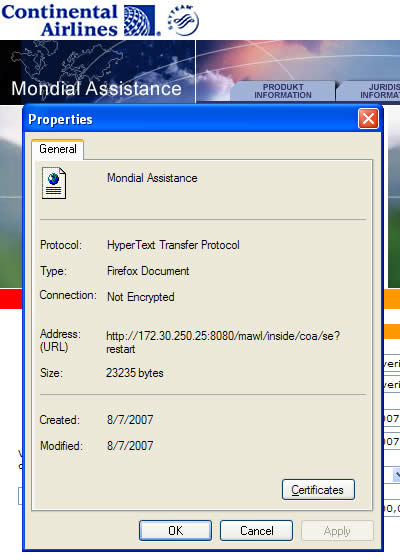Click the web document globe icon

coord(54,183)
